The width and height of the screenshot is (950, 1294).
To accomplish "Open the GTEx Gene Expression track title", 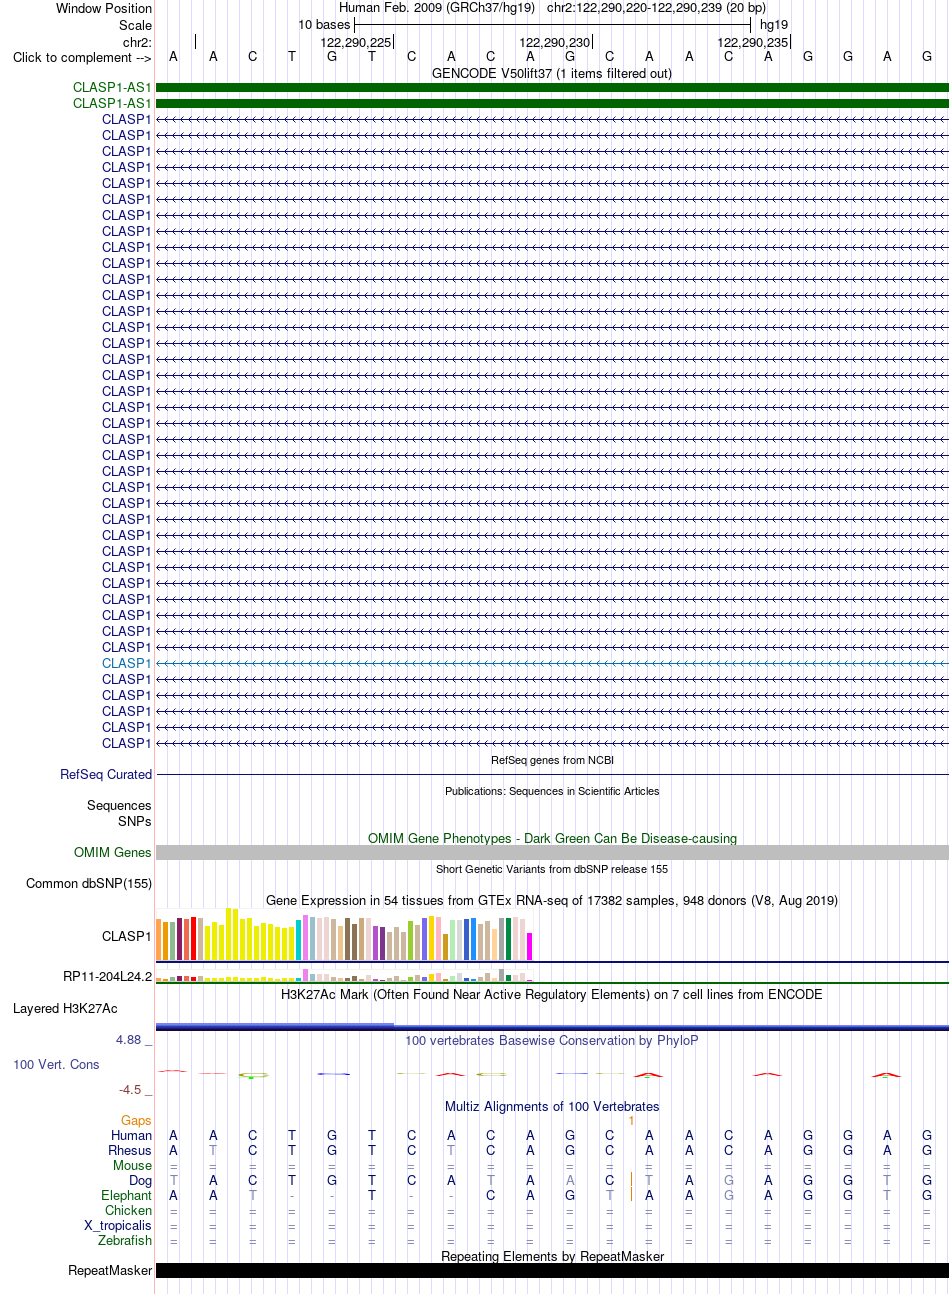I will point(552,901).
